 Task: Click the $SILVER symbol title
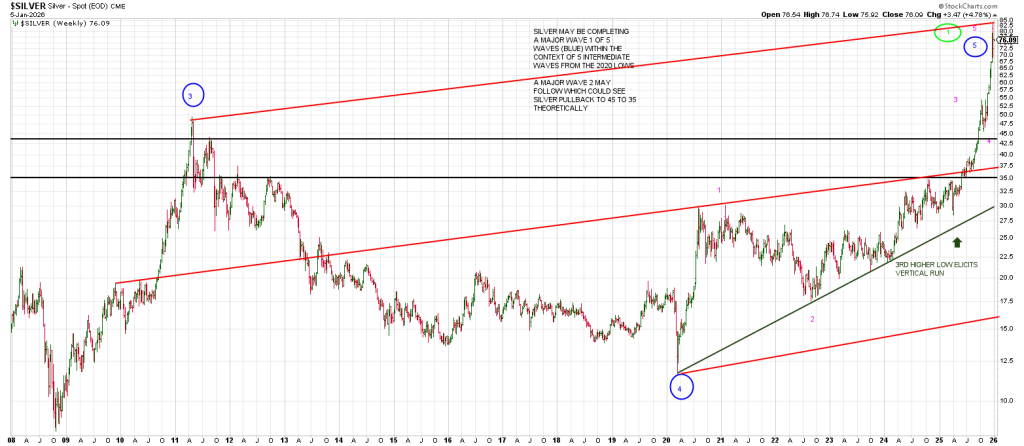point(25,6)
